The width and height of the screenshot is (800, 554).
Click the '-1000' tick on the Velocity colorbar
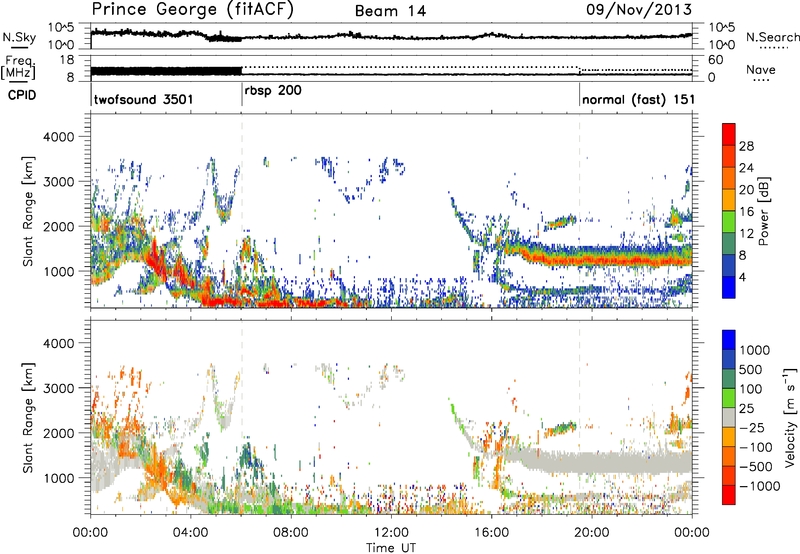[759, 486]
